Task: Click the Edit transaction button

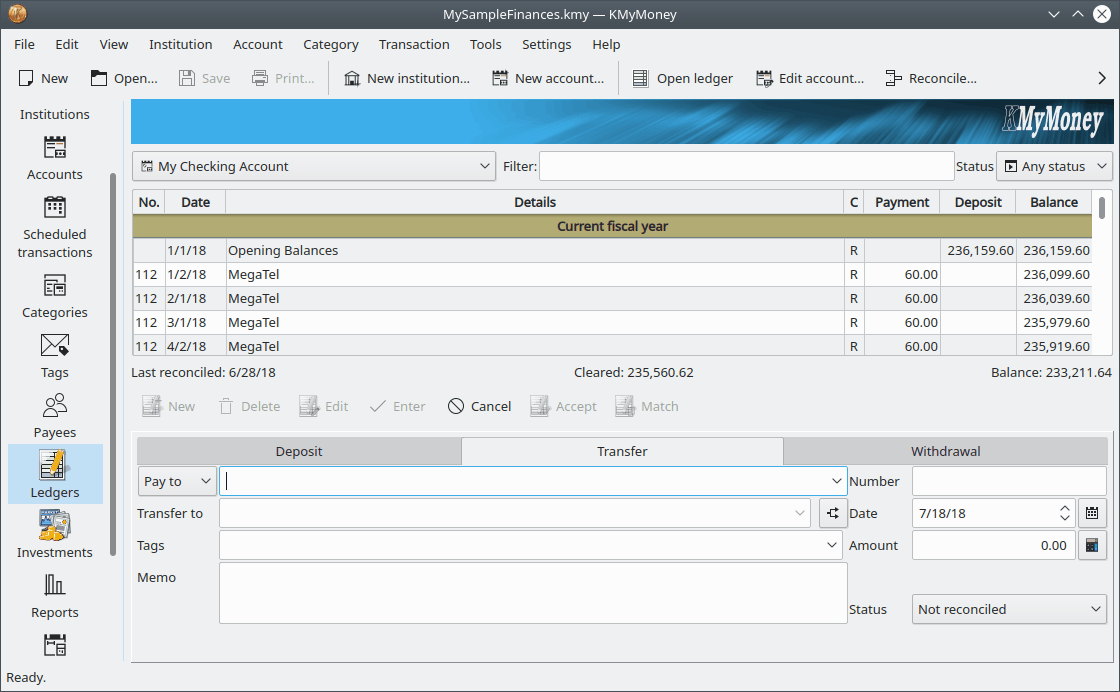Action: point(324,406)
